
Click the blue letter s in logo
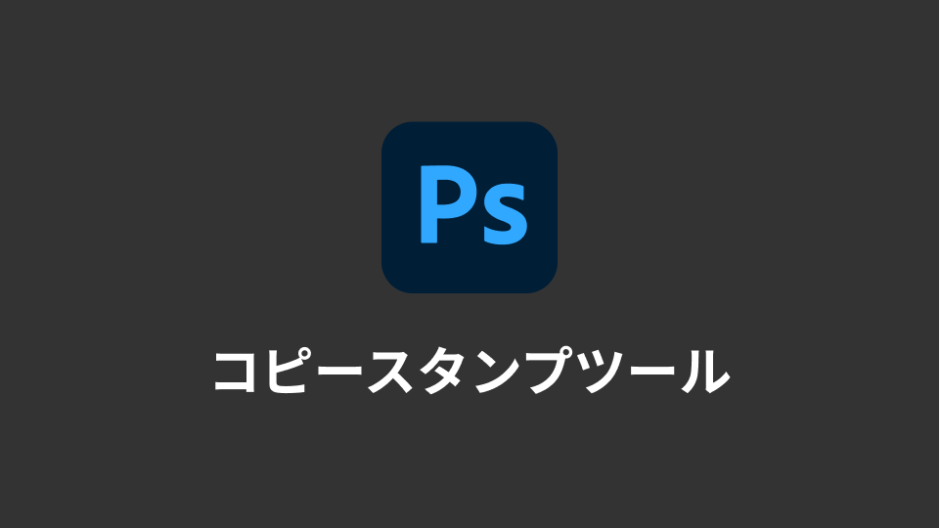(x=505, y=214)
